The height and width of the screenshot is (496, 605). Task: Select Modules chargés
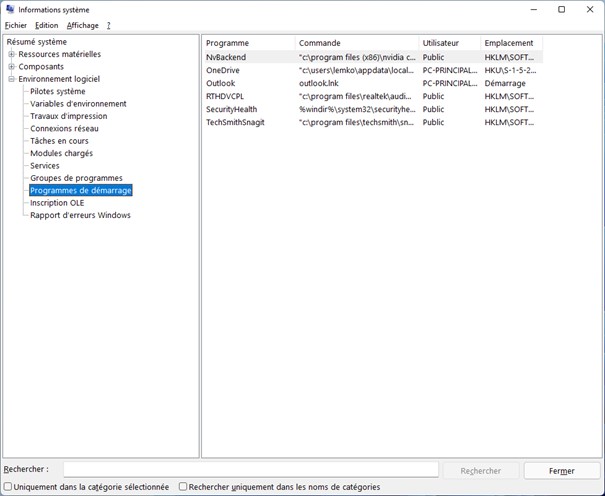tap(61, 153)
